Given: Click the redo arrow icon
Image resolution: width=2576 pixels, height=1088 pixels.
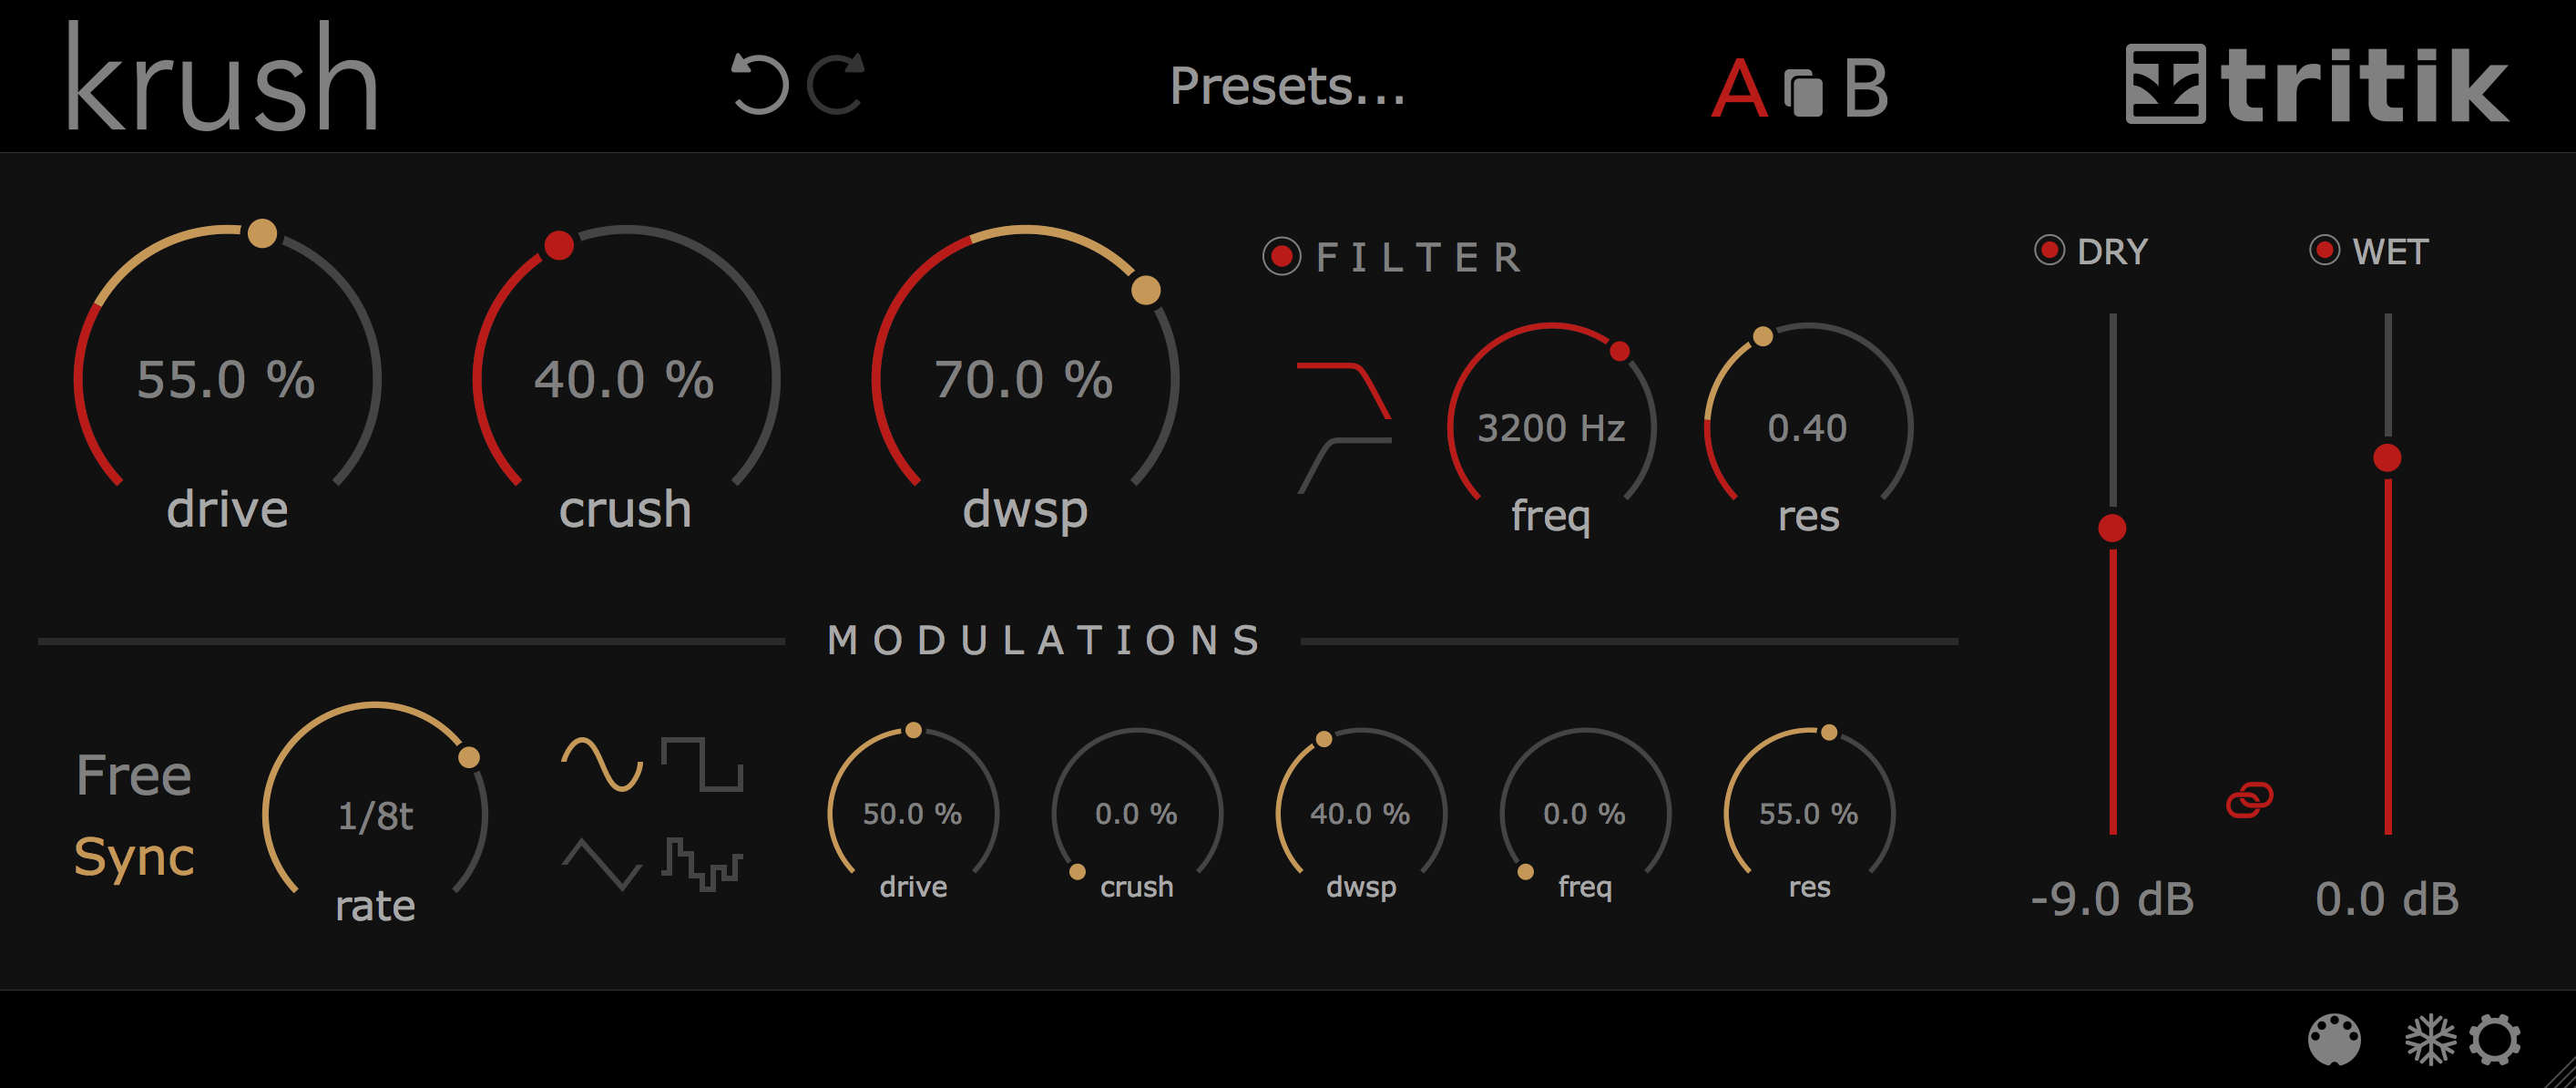Looking at the screenshot, I should click(x=838, y=85).
